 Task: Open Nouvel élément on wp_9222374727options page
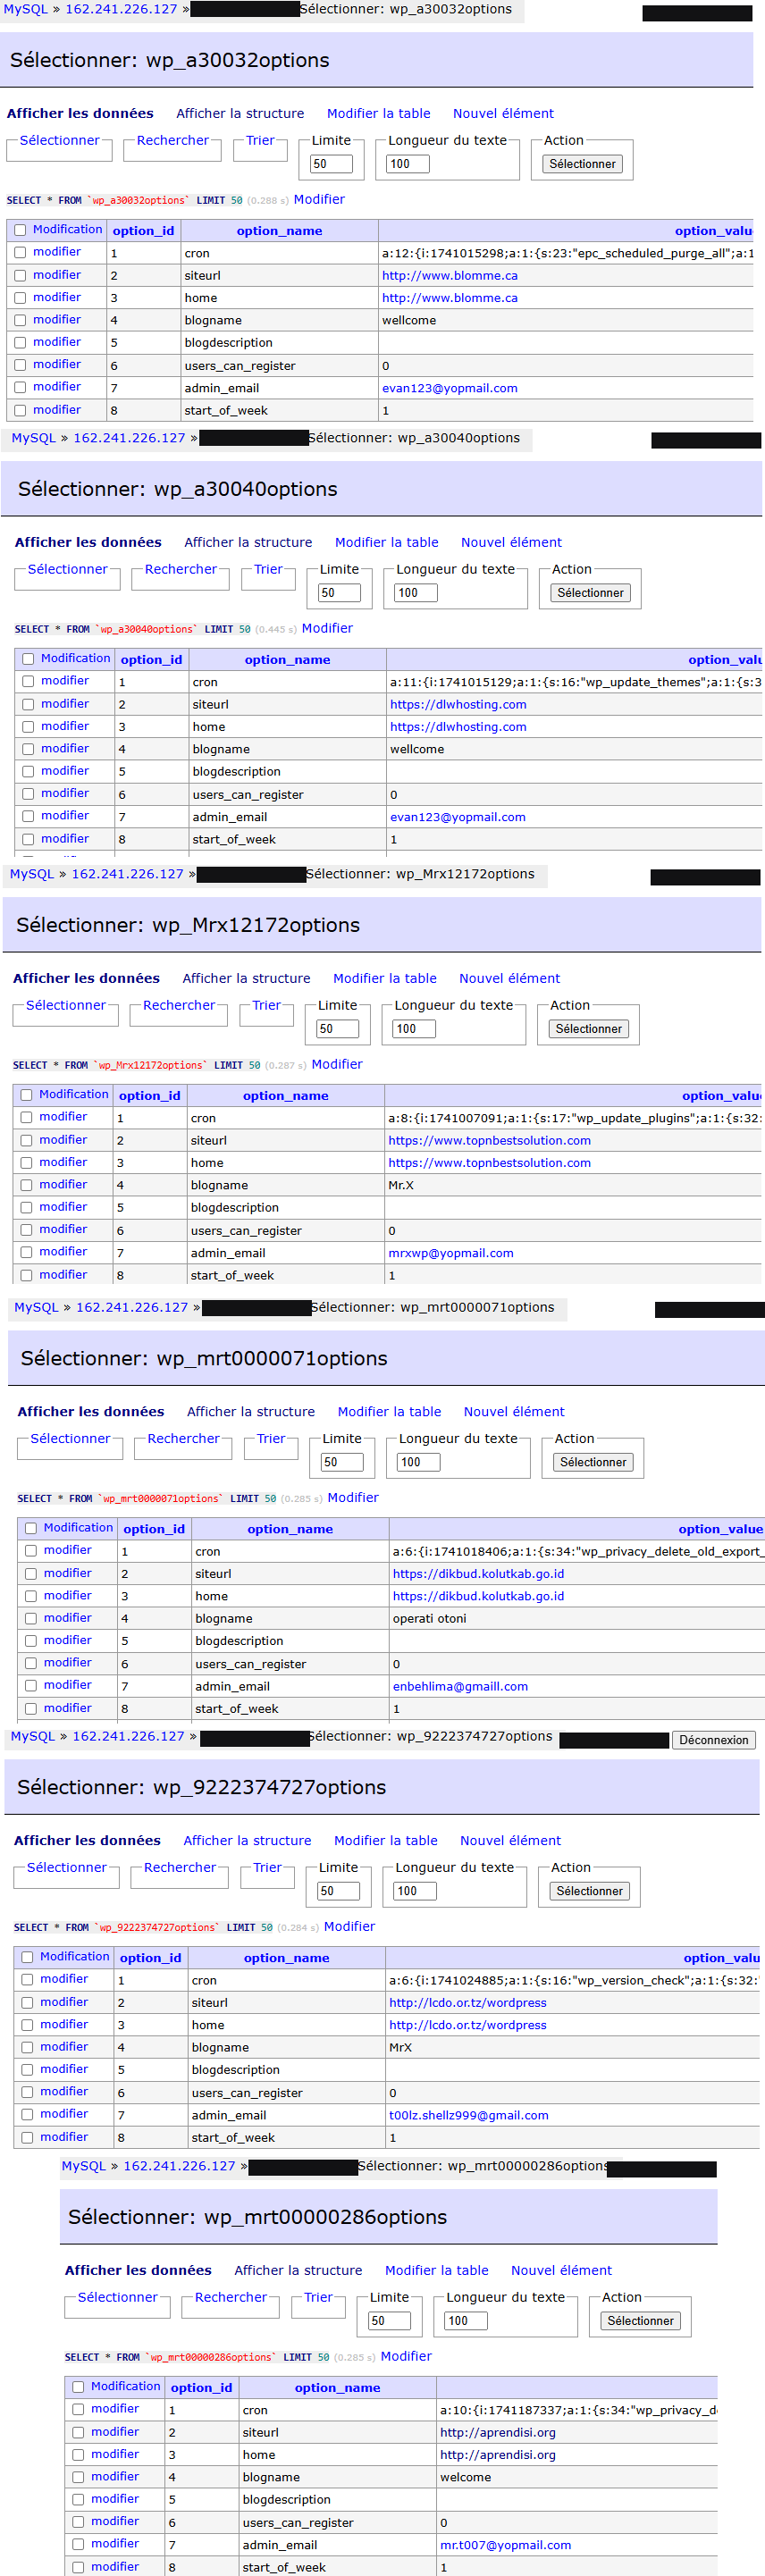pyautogui.click(x=510, y=1840)
